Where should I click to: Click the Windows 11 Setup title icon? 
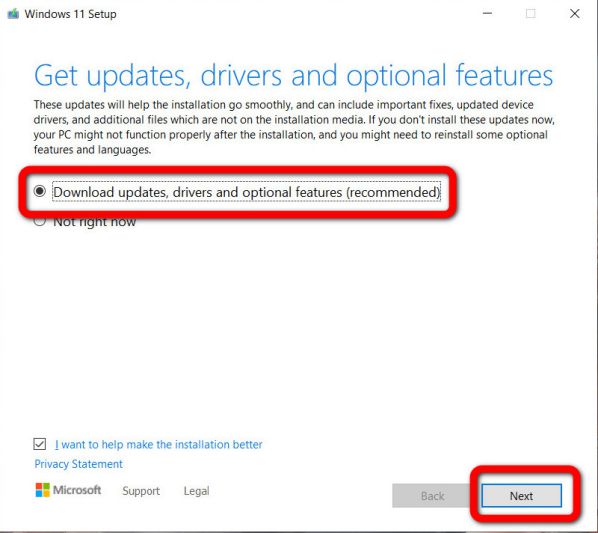coord(13,14)
